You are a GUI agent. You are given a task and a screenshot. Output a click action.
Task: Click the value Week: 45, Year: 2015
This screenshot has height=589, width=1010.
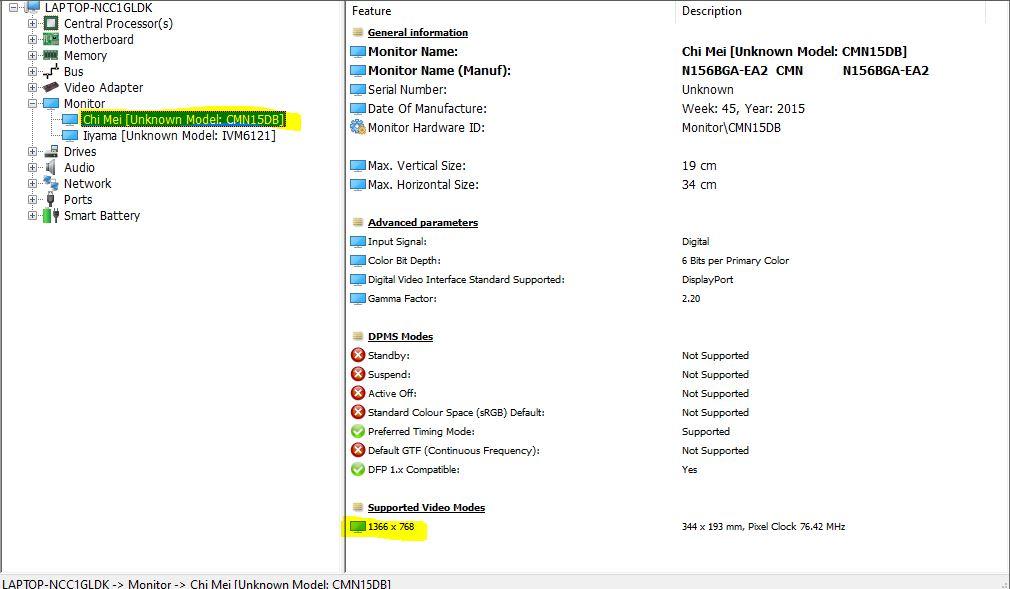[x=743, y=109]
